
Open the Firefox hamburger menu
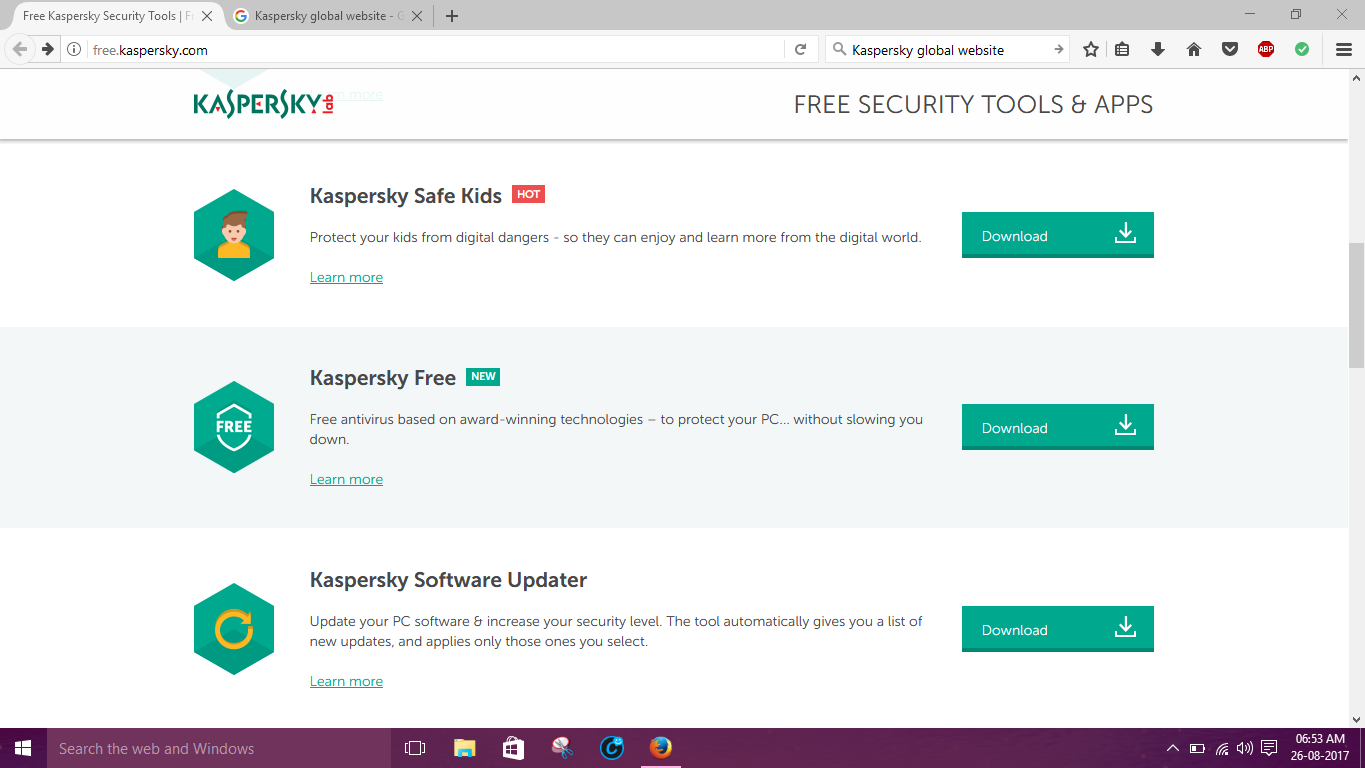coord(1344,49)
